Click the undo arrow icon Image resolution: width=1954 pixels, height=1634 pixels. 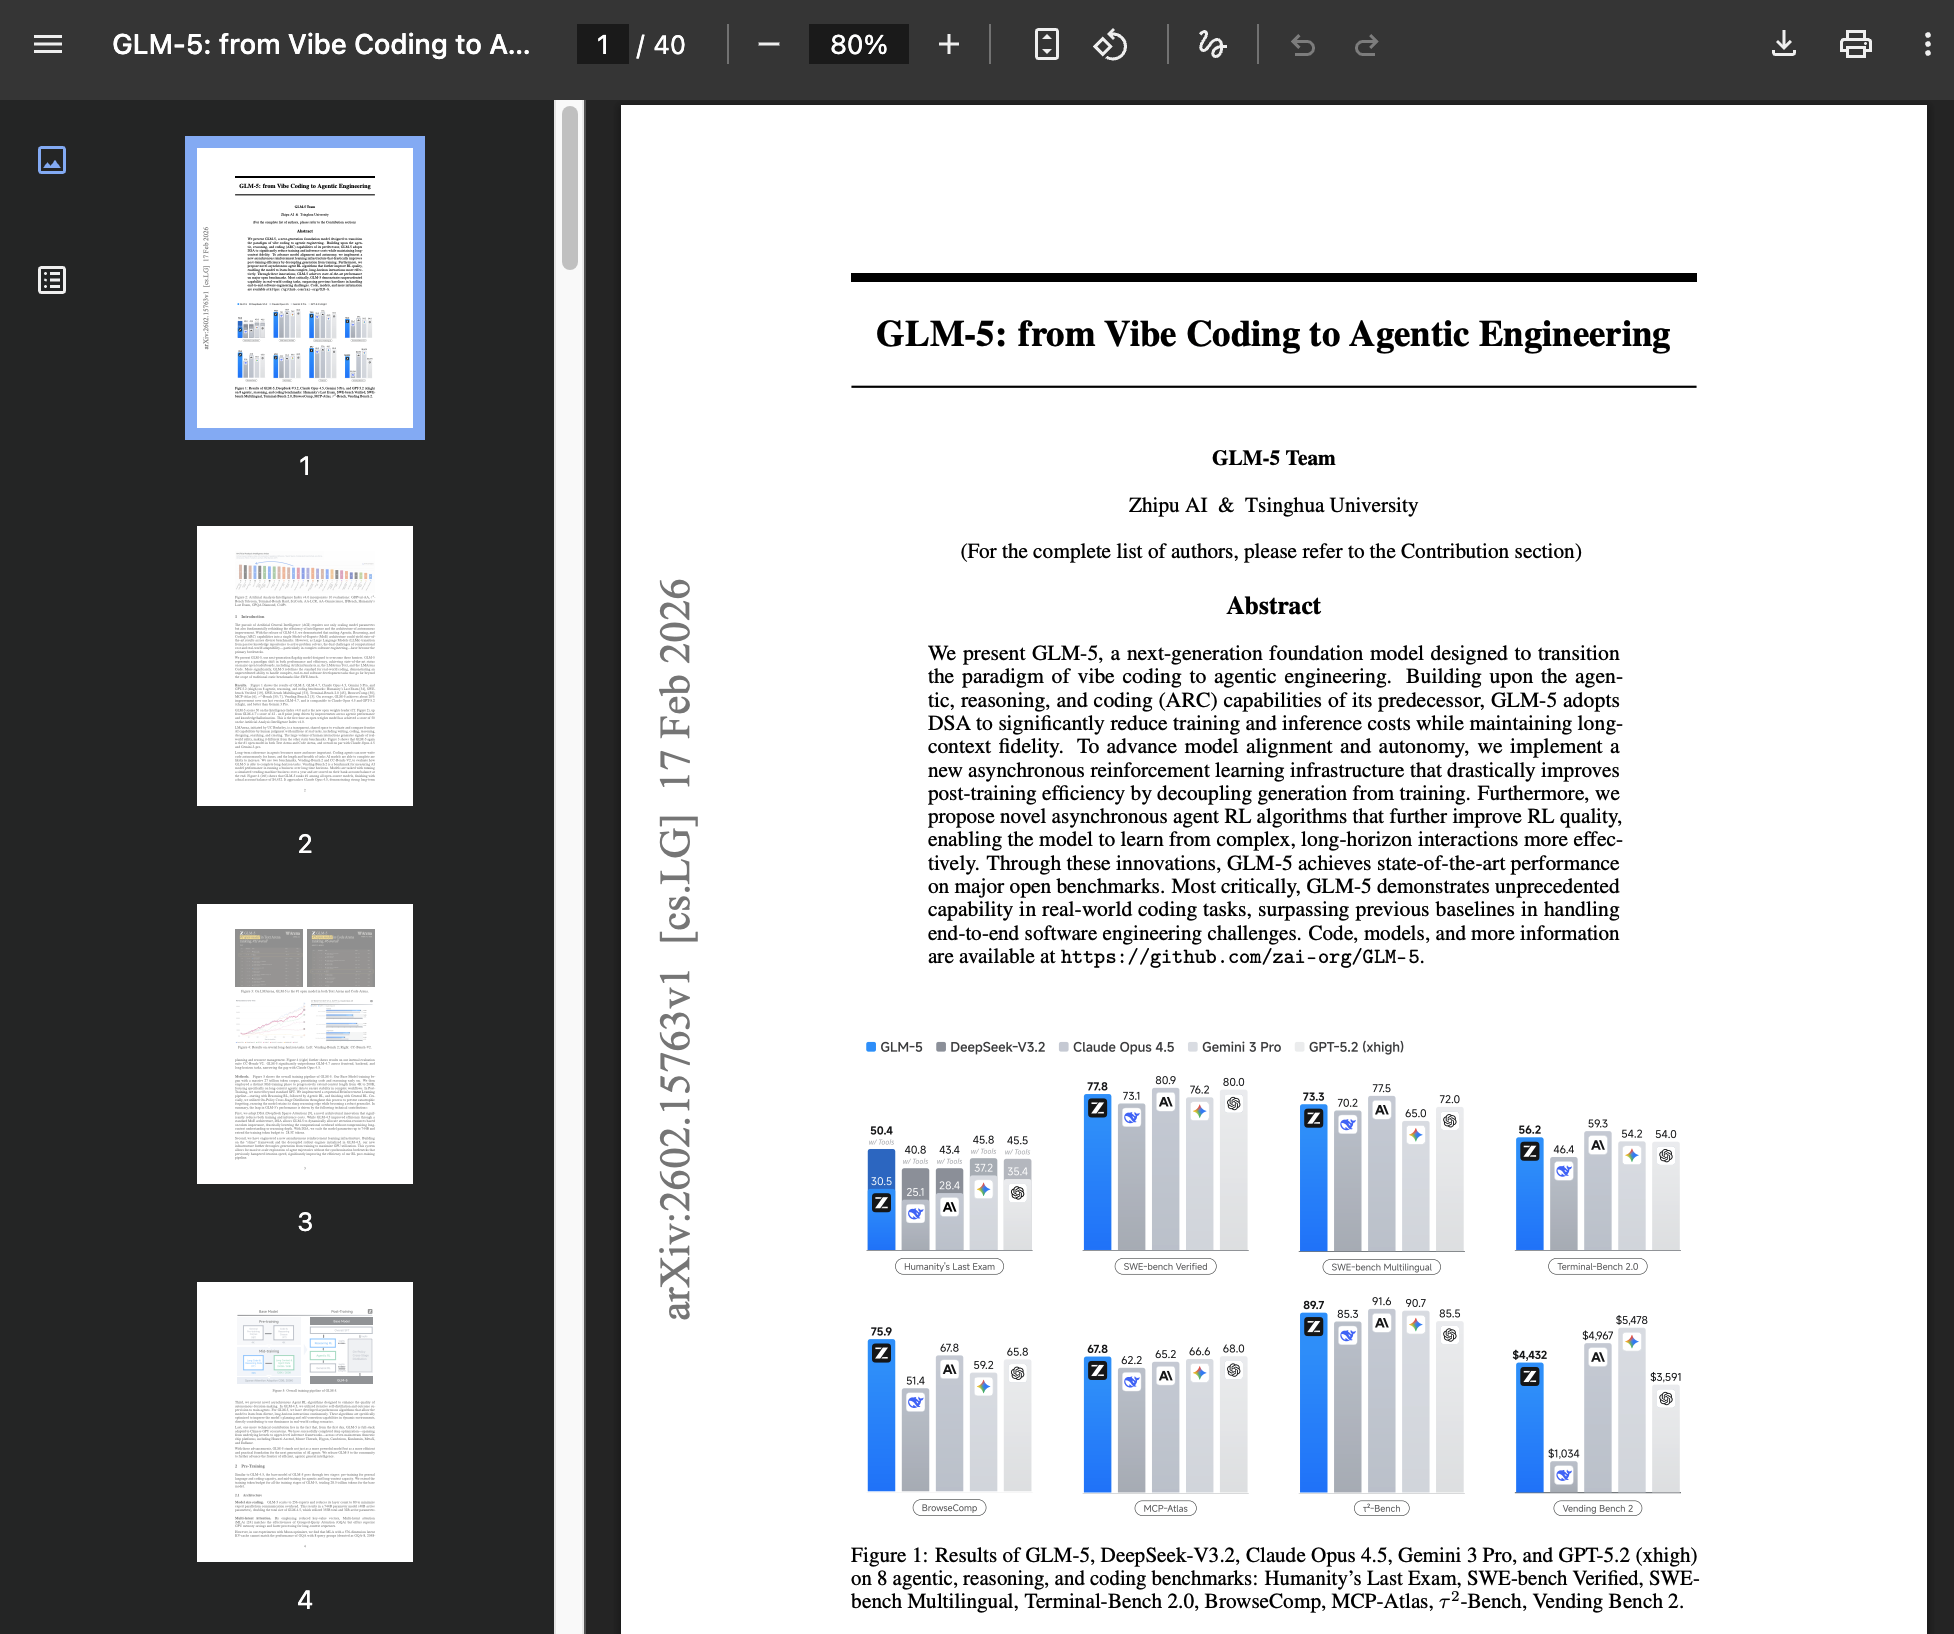(x=1302, y=44)
